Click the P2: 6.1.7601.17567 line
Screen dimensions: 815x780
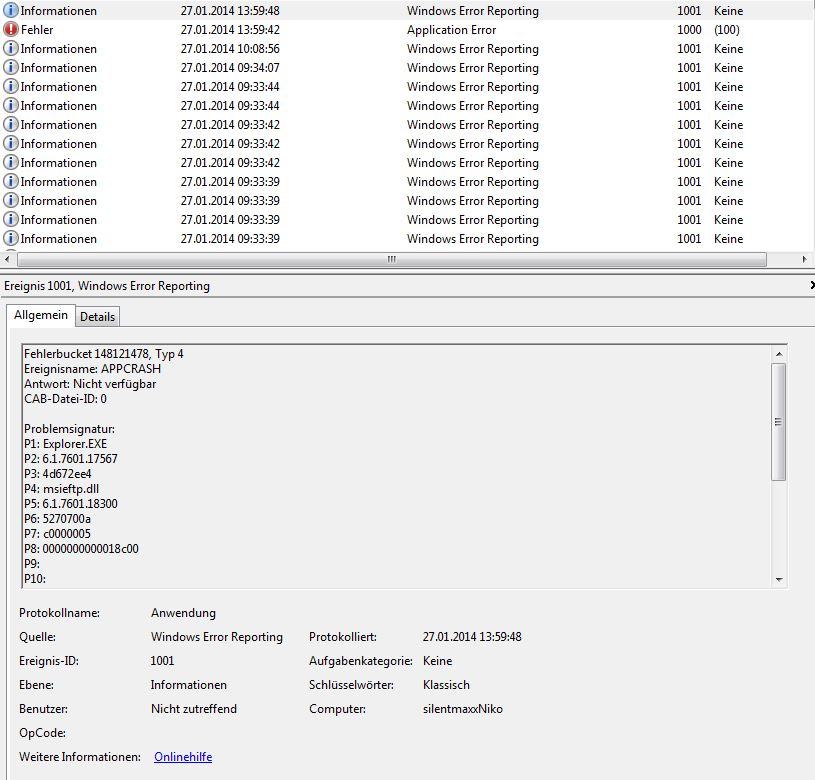pyautogui.click(x=71, y=459)
